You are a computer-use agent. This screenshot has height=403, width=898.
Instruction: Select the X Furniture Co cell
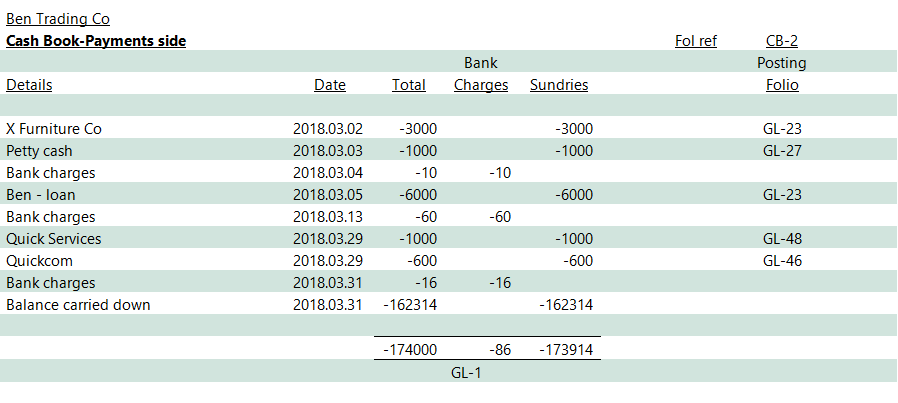(x=54, y=129)
